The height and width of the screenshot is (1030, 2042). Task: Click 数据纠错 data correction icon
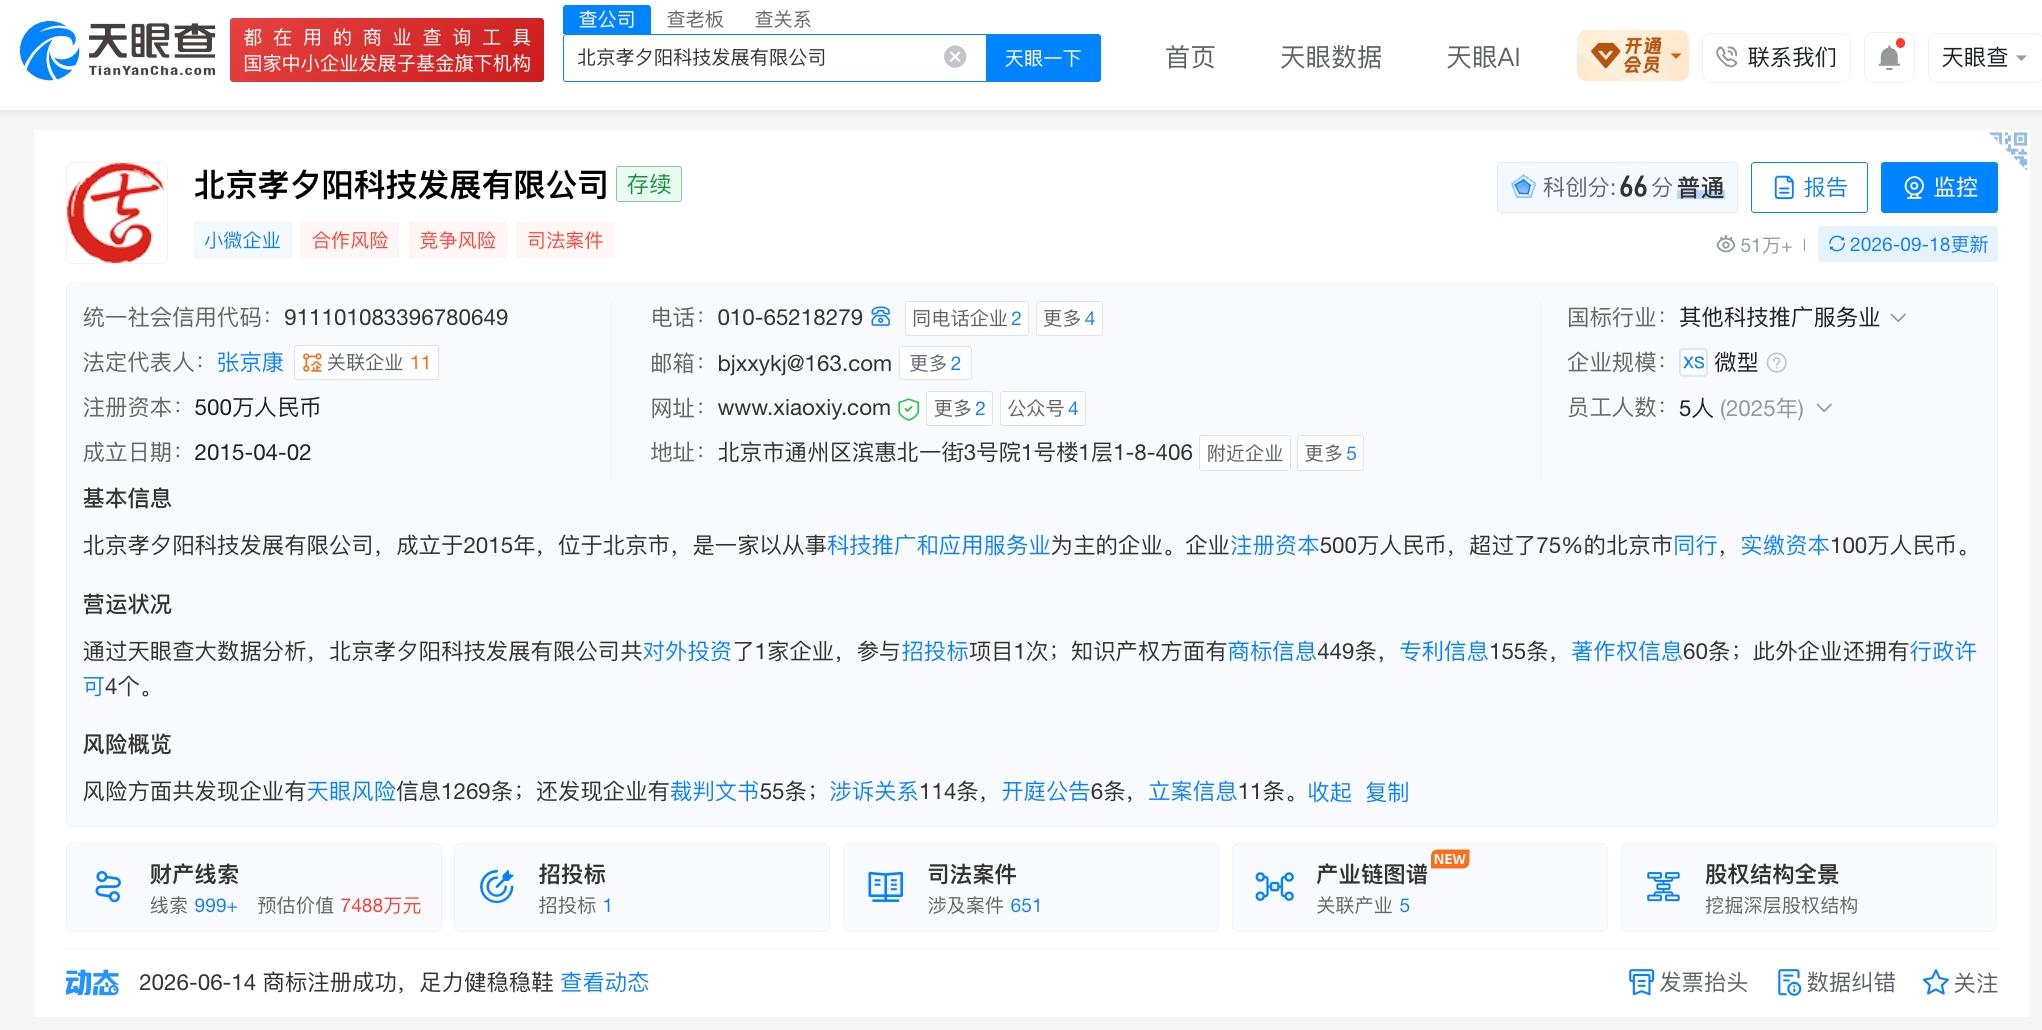point(1788,982)
